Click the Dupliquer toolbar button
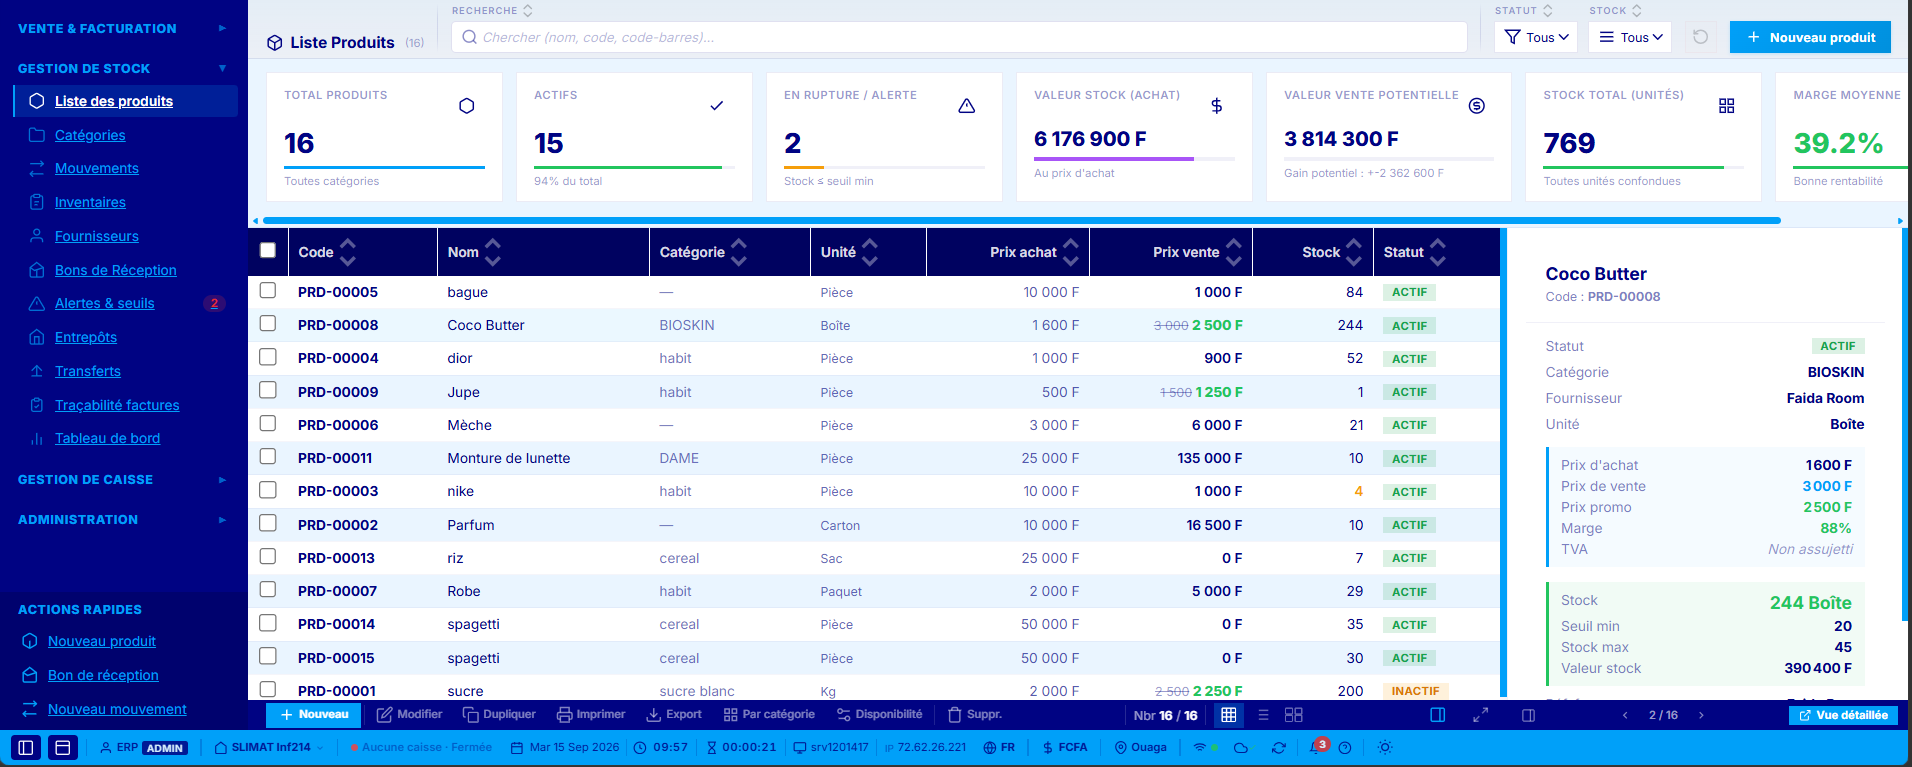Screen dimensions: 1912x767 [x=499, y=714]
